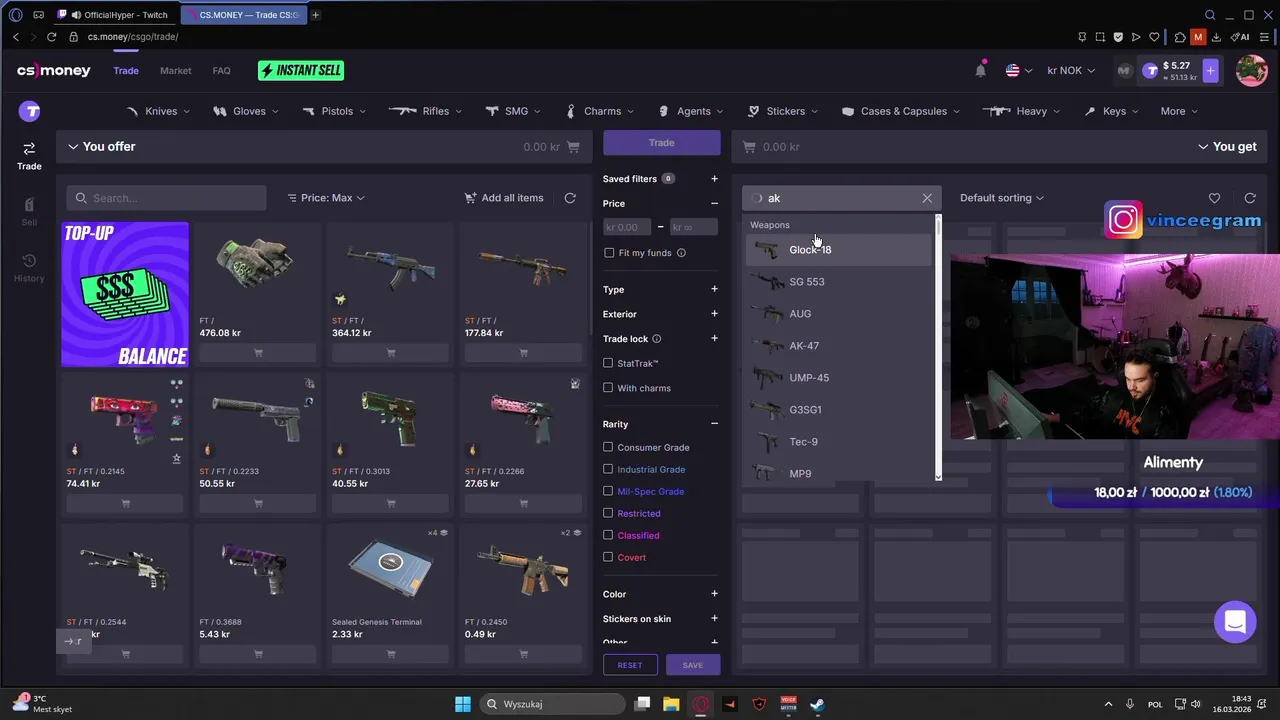Click the minimum price field
This screenshot has height=720, width=1280.
[629, 227]
